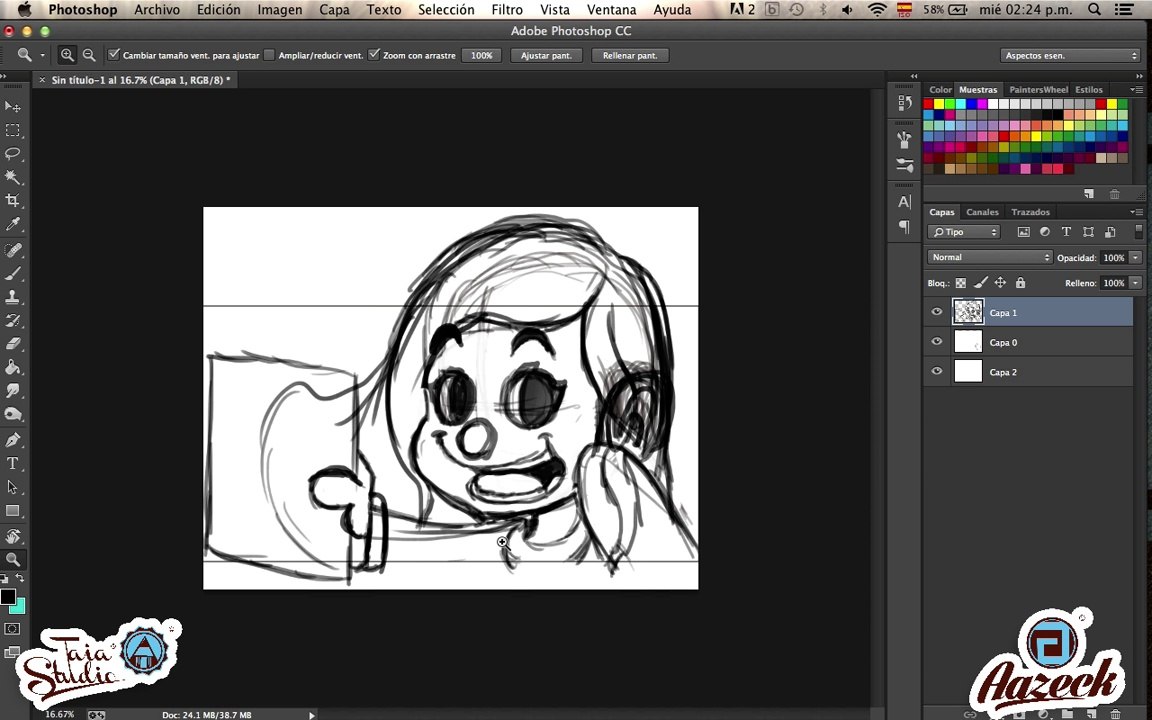This screenshot has height=720, width=1152.
Task: Select the Magic Wand tool
Action: tap(12, 177)
